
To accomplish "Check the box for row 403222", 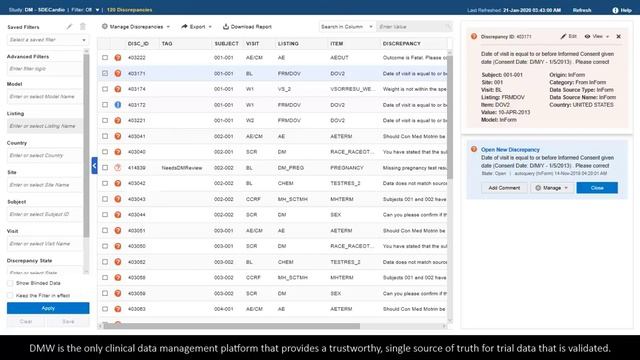I will point(105,58).
